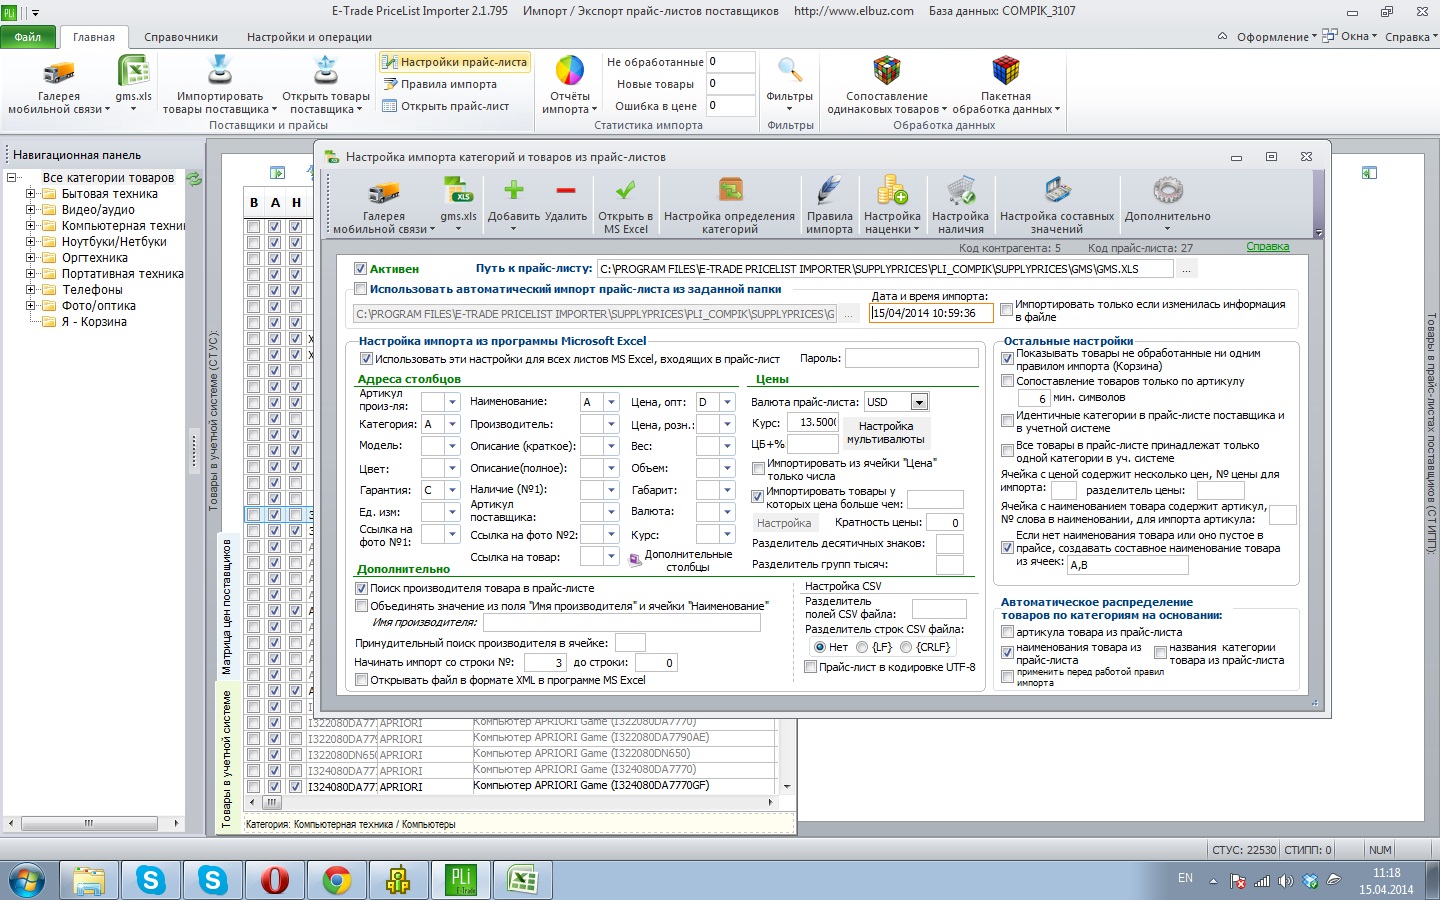Toggle manufacturer search in price-list checkbox
Image resolution: width=1440 pixels, height=900 pixels.
tap(361, 588)
